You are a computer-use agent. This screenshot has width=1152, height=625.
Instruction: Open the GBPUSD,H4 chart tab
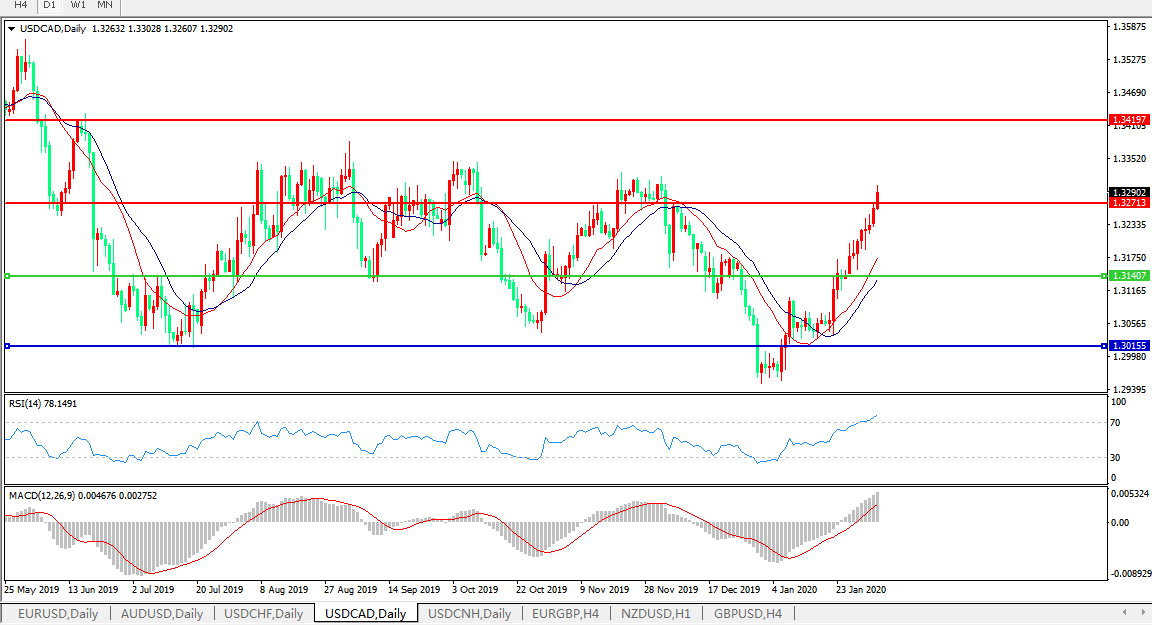click(747, 613)
